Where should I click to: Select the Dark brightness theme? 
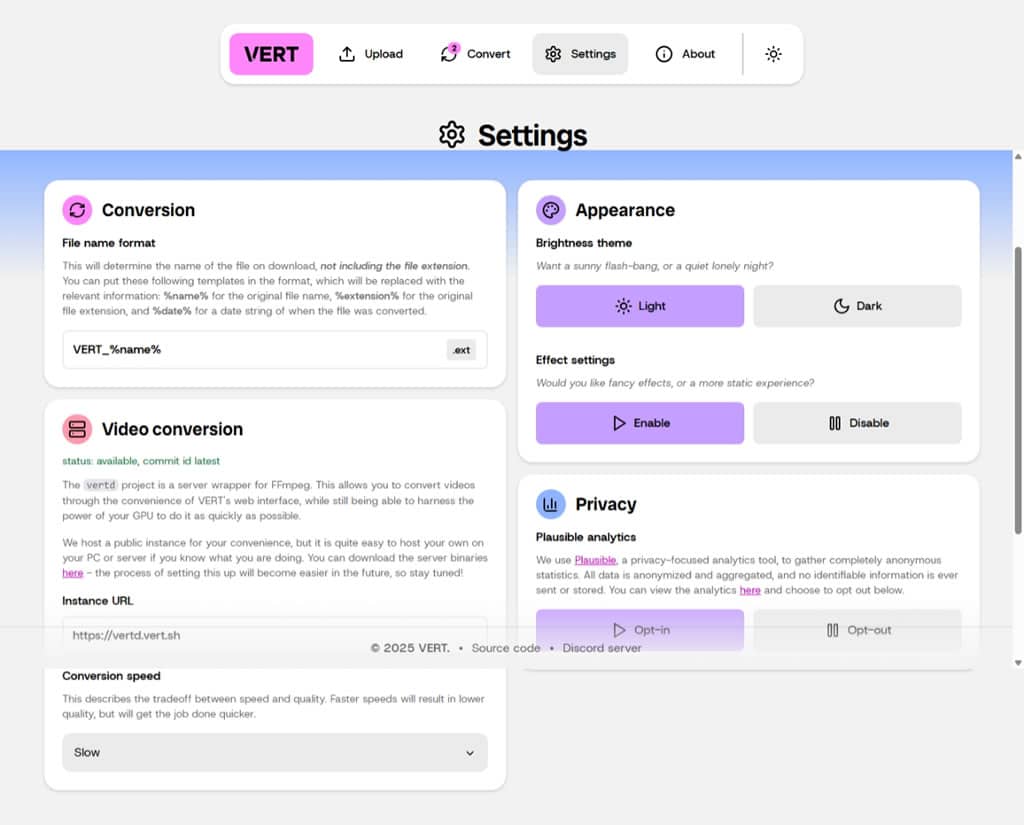(x=857, y=306)
